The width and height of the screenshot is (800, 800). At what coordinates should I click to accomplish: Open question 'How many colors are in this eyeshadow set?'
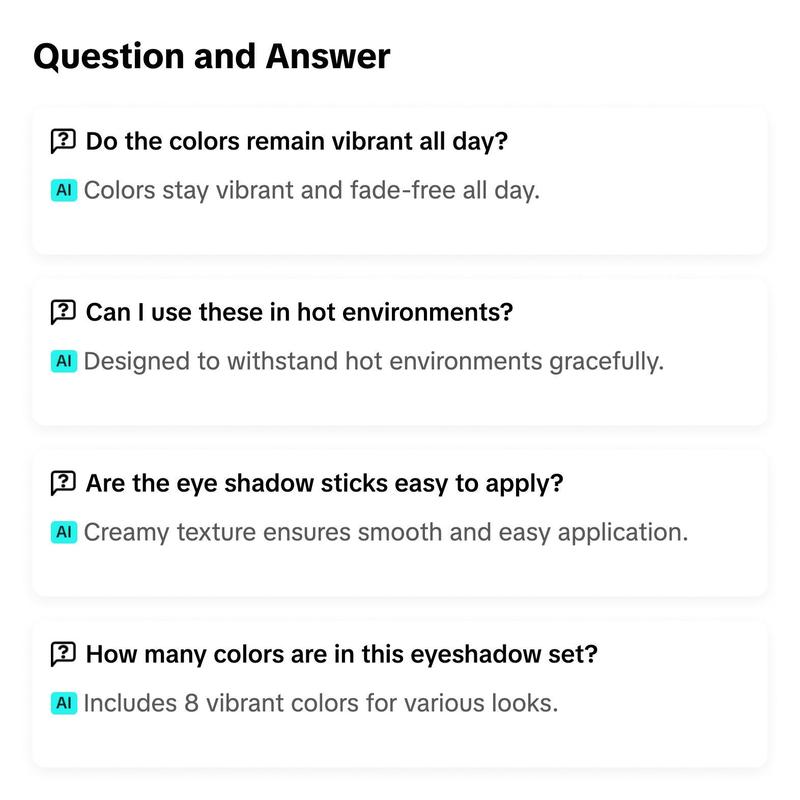[341, 654]
